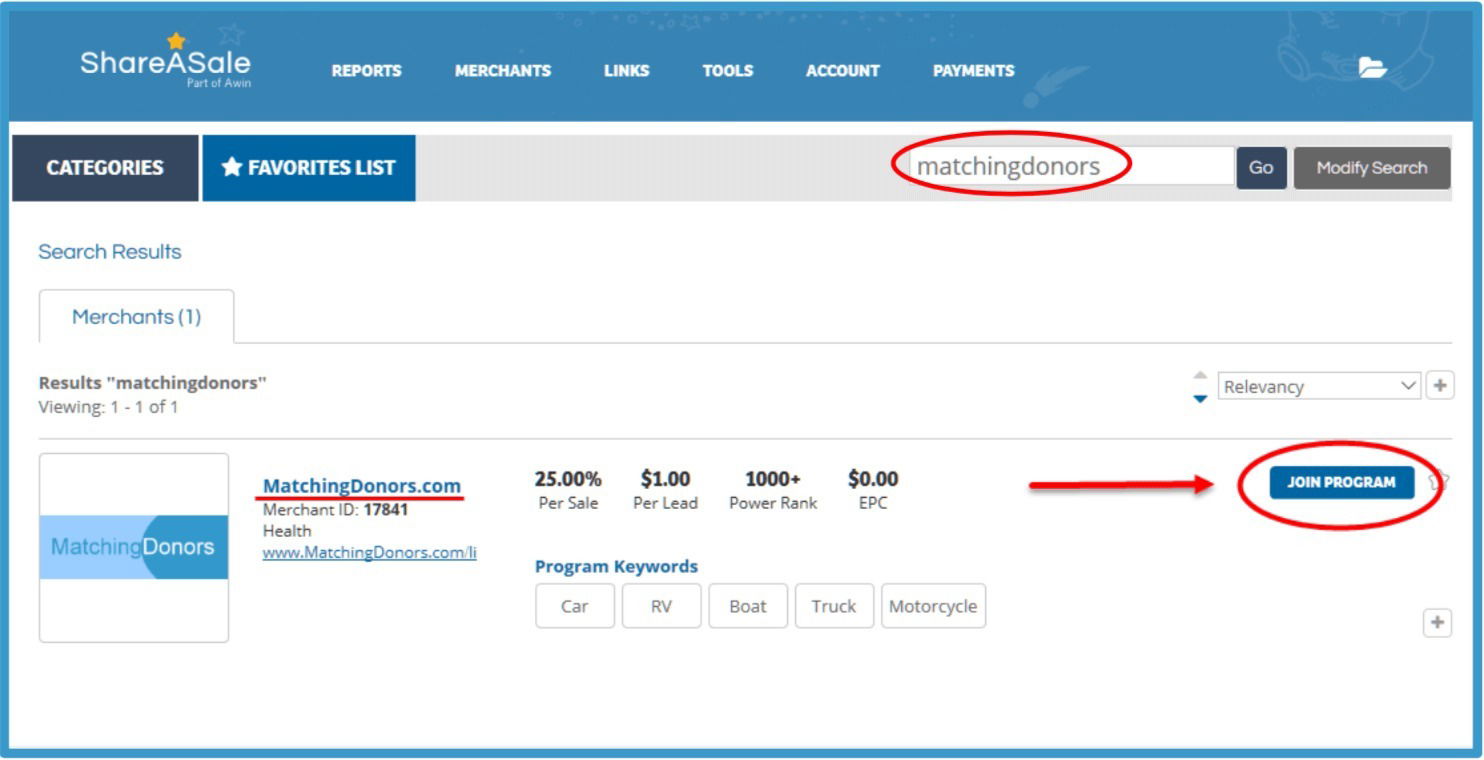1484x760 pixels.
Task: Click the Join Program button
Action: tap(1342, 482)
